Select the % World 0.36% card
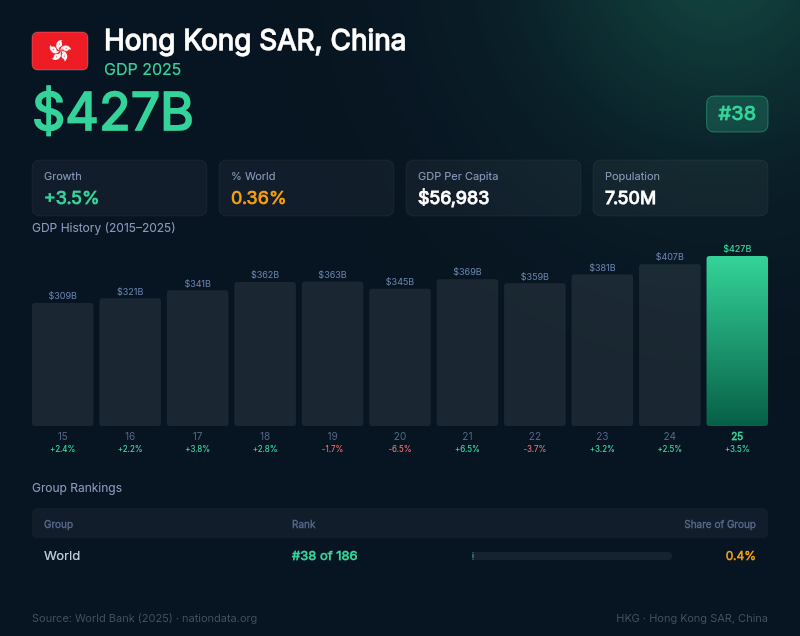 click(306, 188)
